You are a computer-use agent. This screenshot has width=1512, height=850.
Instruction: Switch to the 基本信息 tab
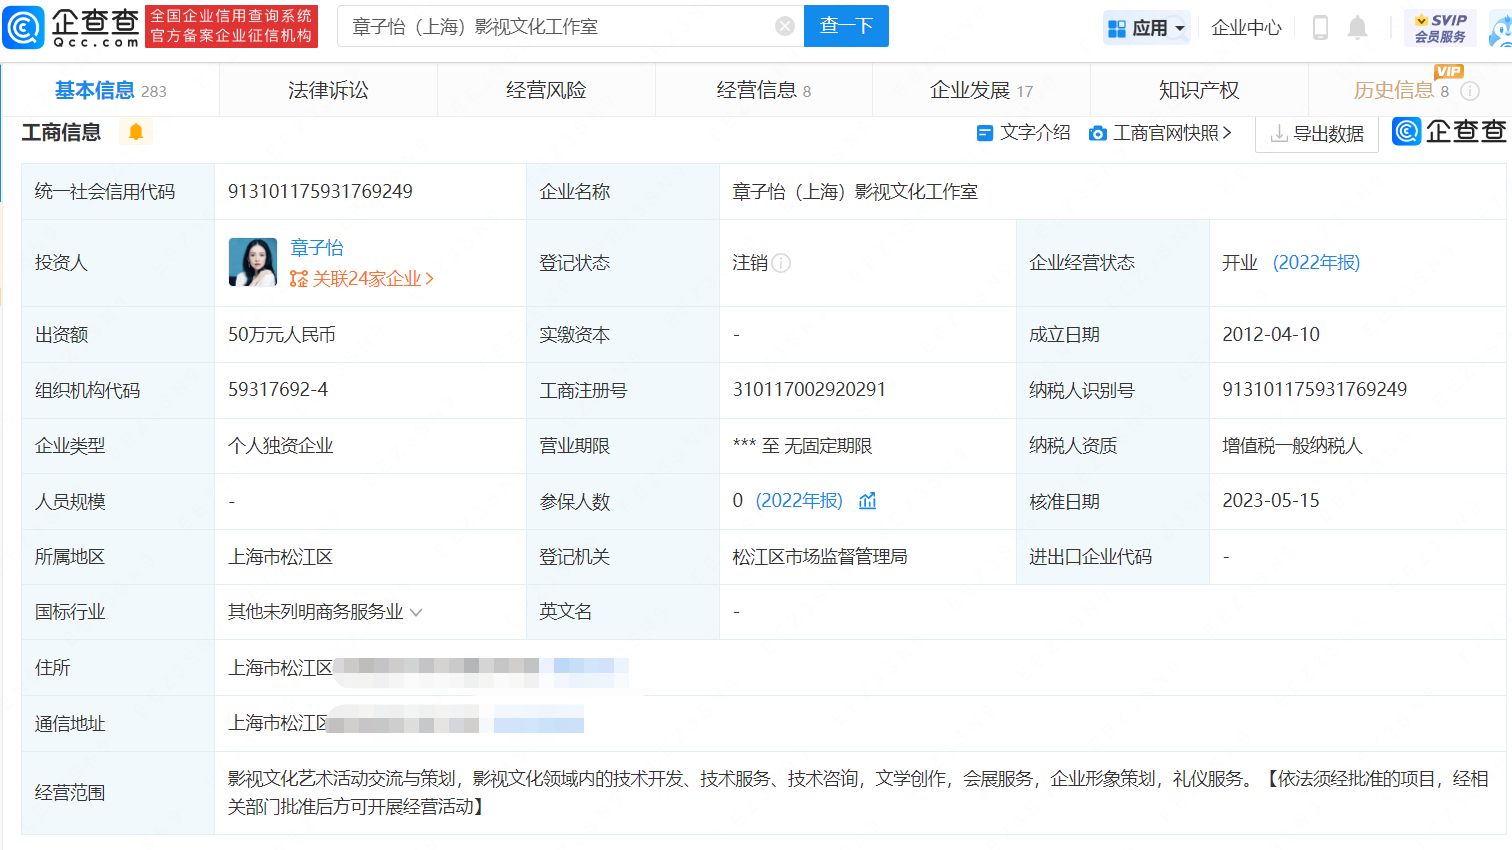110,90
